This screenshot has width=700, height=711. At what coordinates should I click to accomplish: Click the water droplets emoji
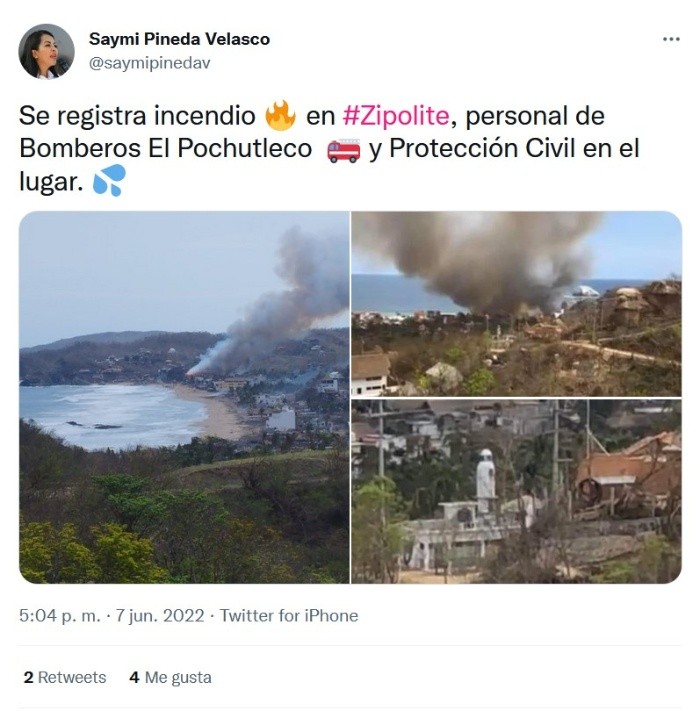pos(109,180)
